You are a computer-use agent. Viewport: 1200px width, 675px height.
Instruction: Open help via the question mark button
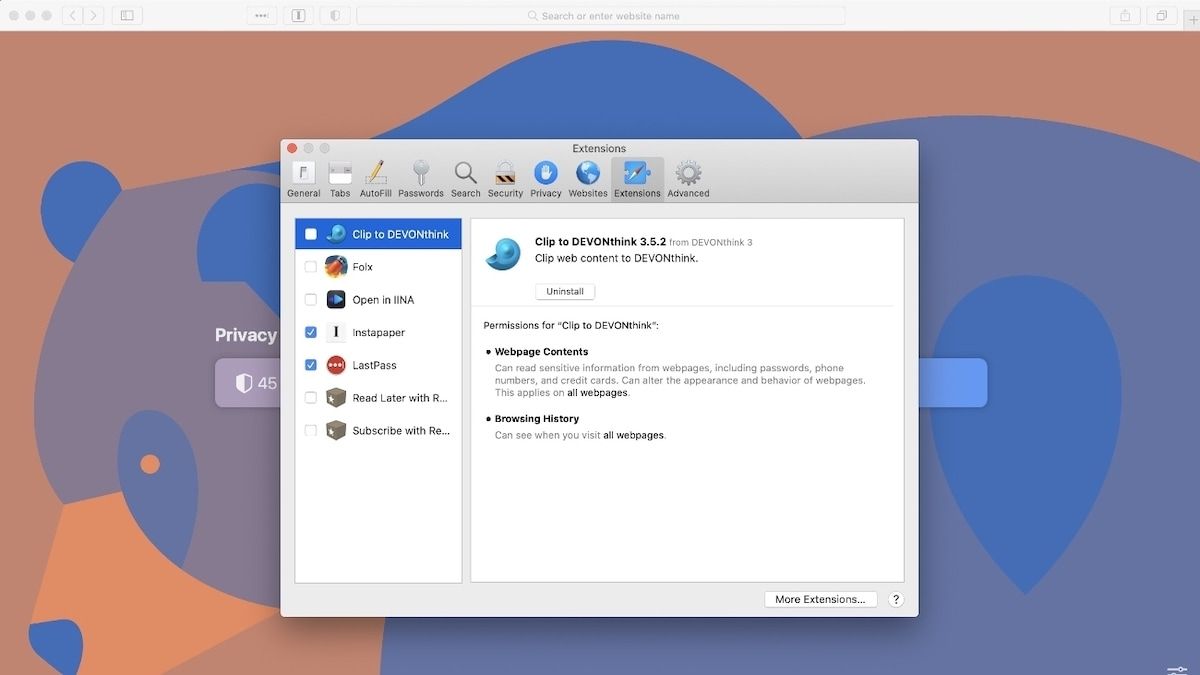pos(895,599)
